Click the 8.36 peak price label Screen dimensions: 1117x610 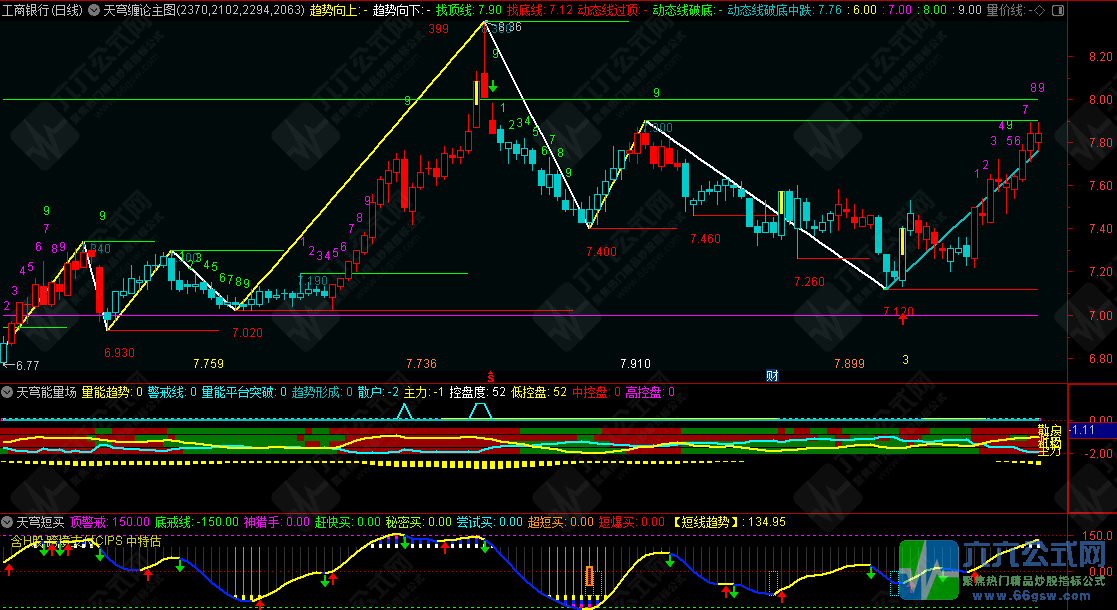[507, 27]
